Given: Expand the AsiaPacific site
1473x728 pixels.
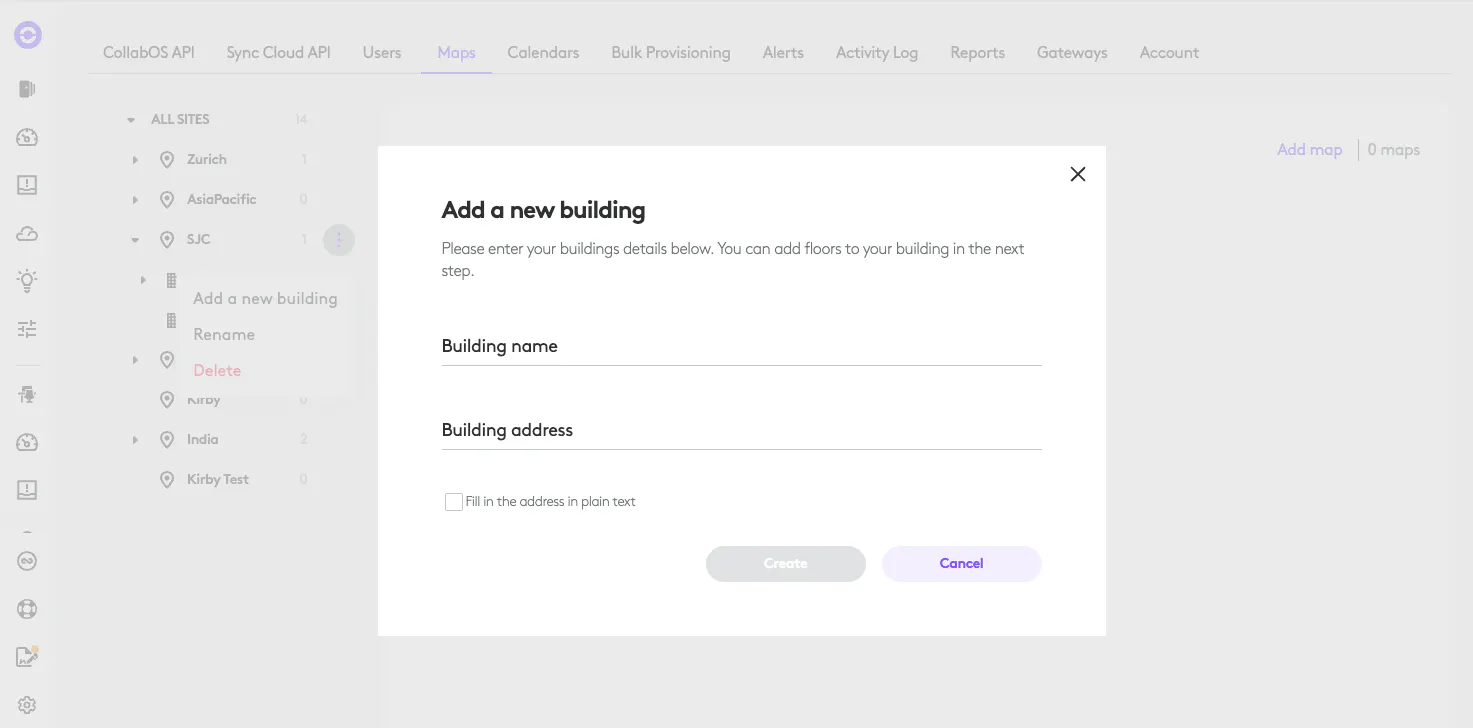Looking at the screenshot, I should tap(135, 200).
